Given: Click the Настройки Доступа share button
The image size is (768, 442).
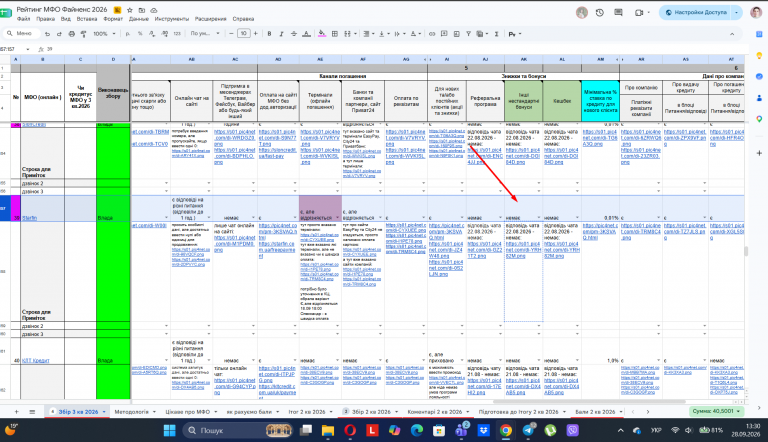Looking at the screenshot, I should [x=696, y=12].
